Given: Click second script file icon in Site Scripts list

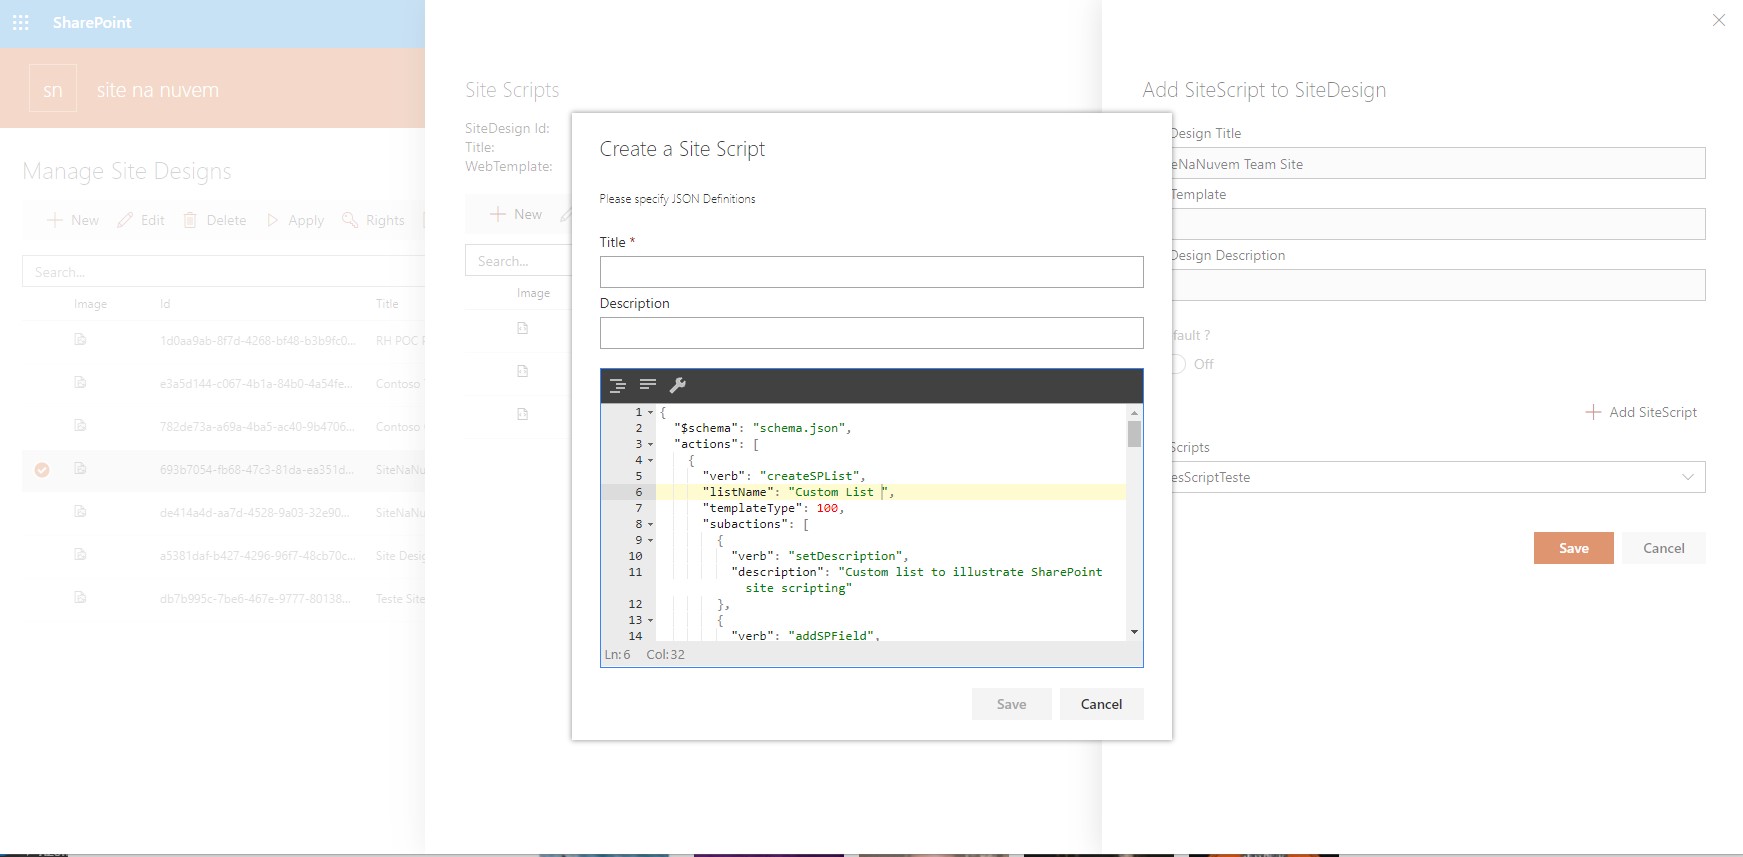Looking at the screenshot, I should tap(522, 371).
